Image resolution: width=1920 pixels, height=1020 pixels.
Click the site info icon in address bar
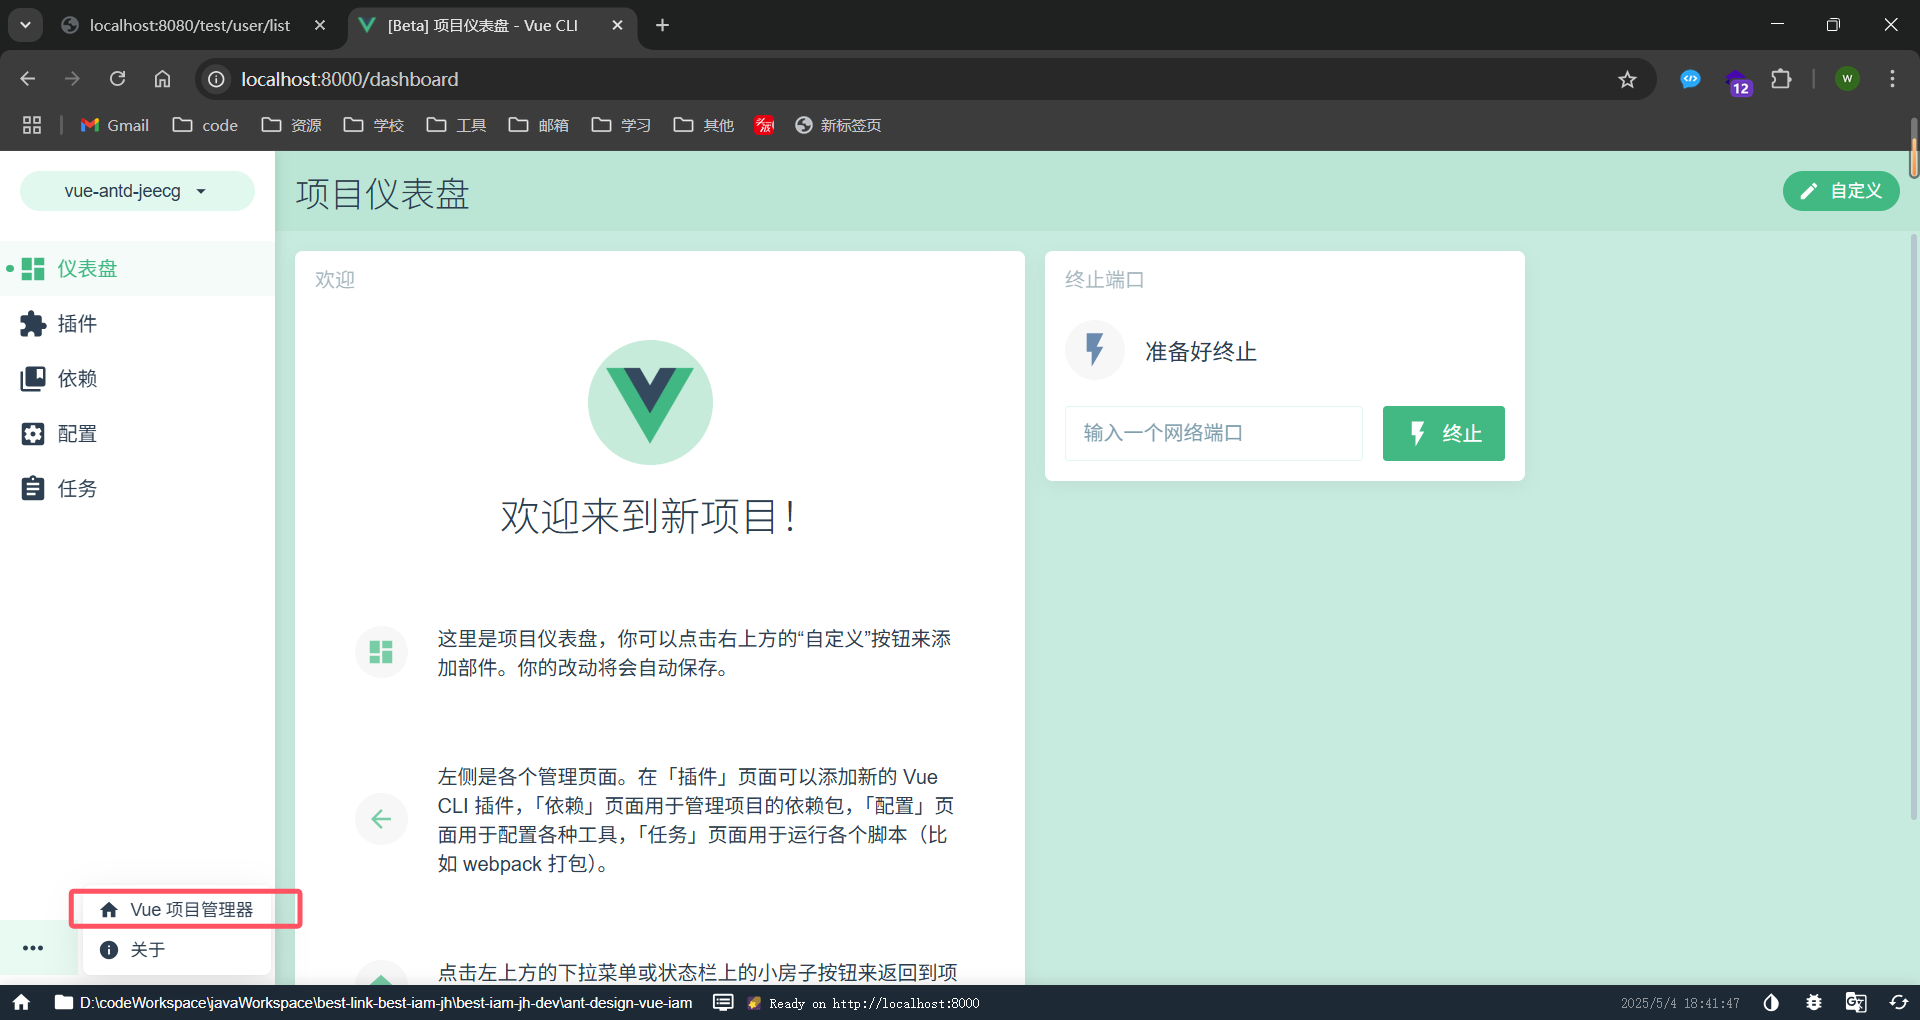click(216, 79)
